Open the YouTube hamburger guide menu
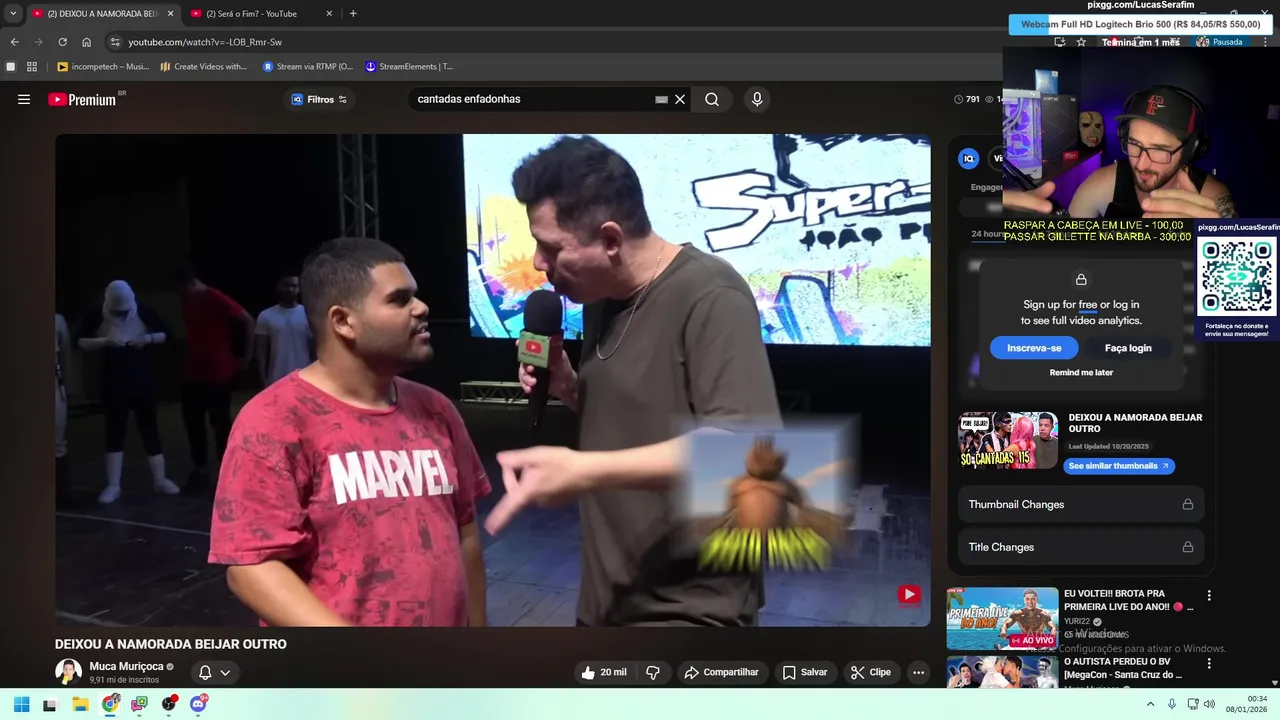1280x720 pixels. click(x=24, y=99)
